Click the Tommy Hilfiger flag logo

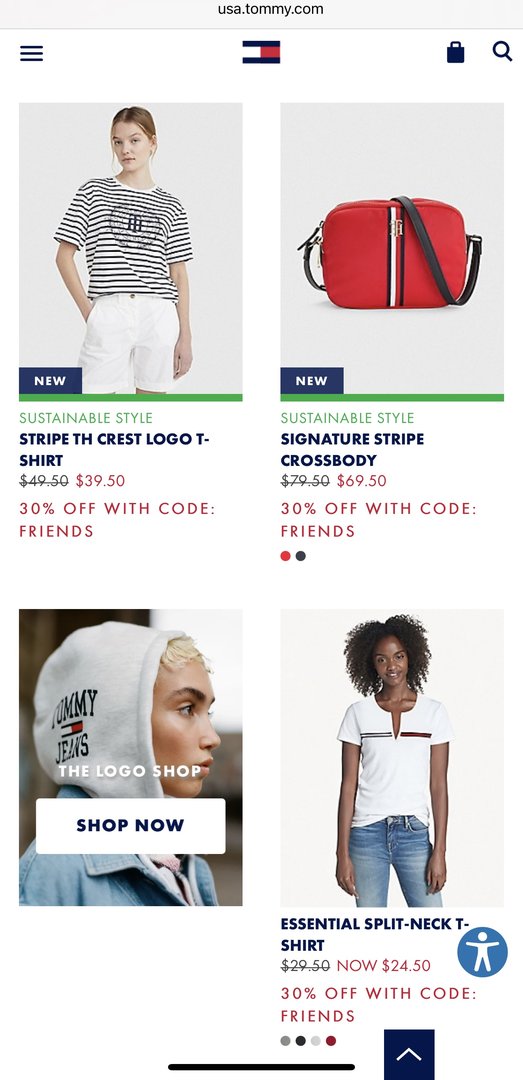click(261, 52)
